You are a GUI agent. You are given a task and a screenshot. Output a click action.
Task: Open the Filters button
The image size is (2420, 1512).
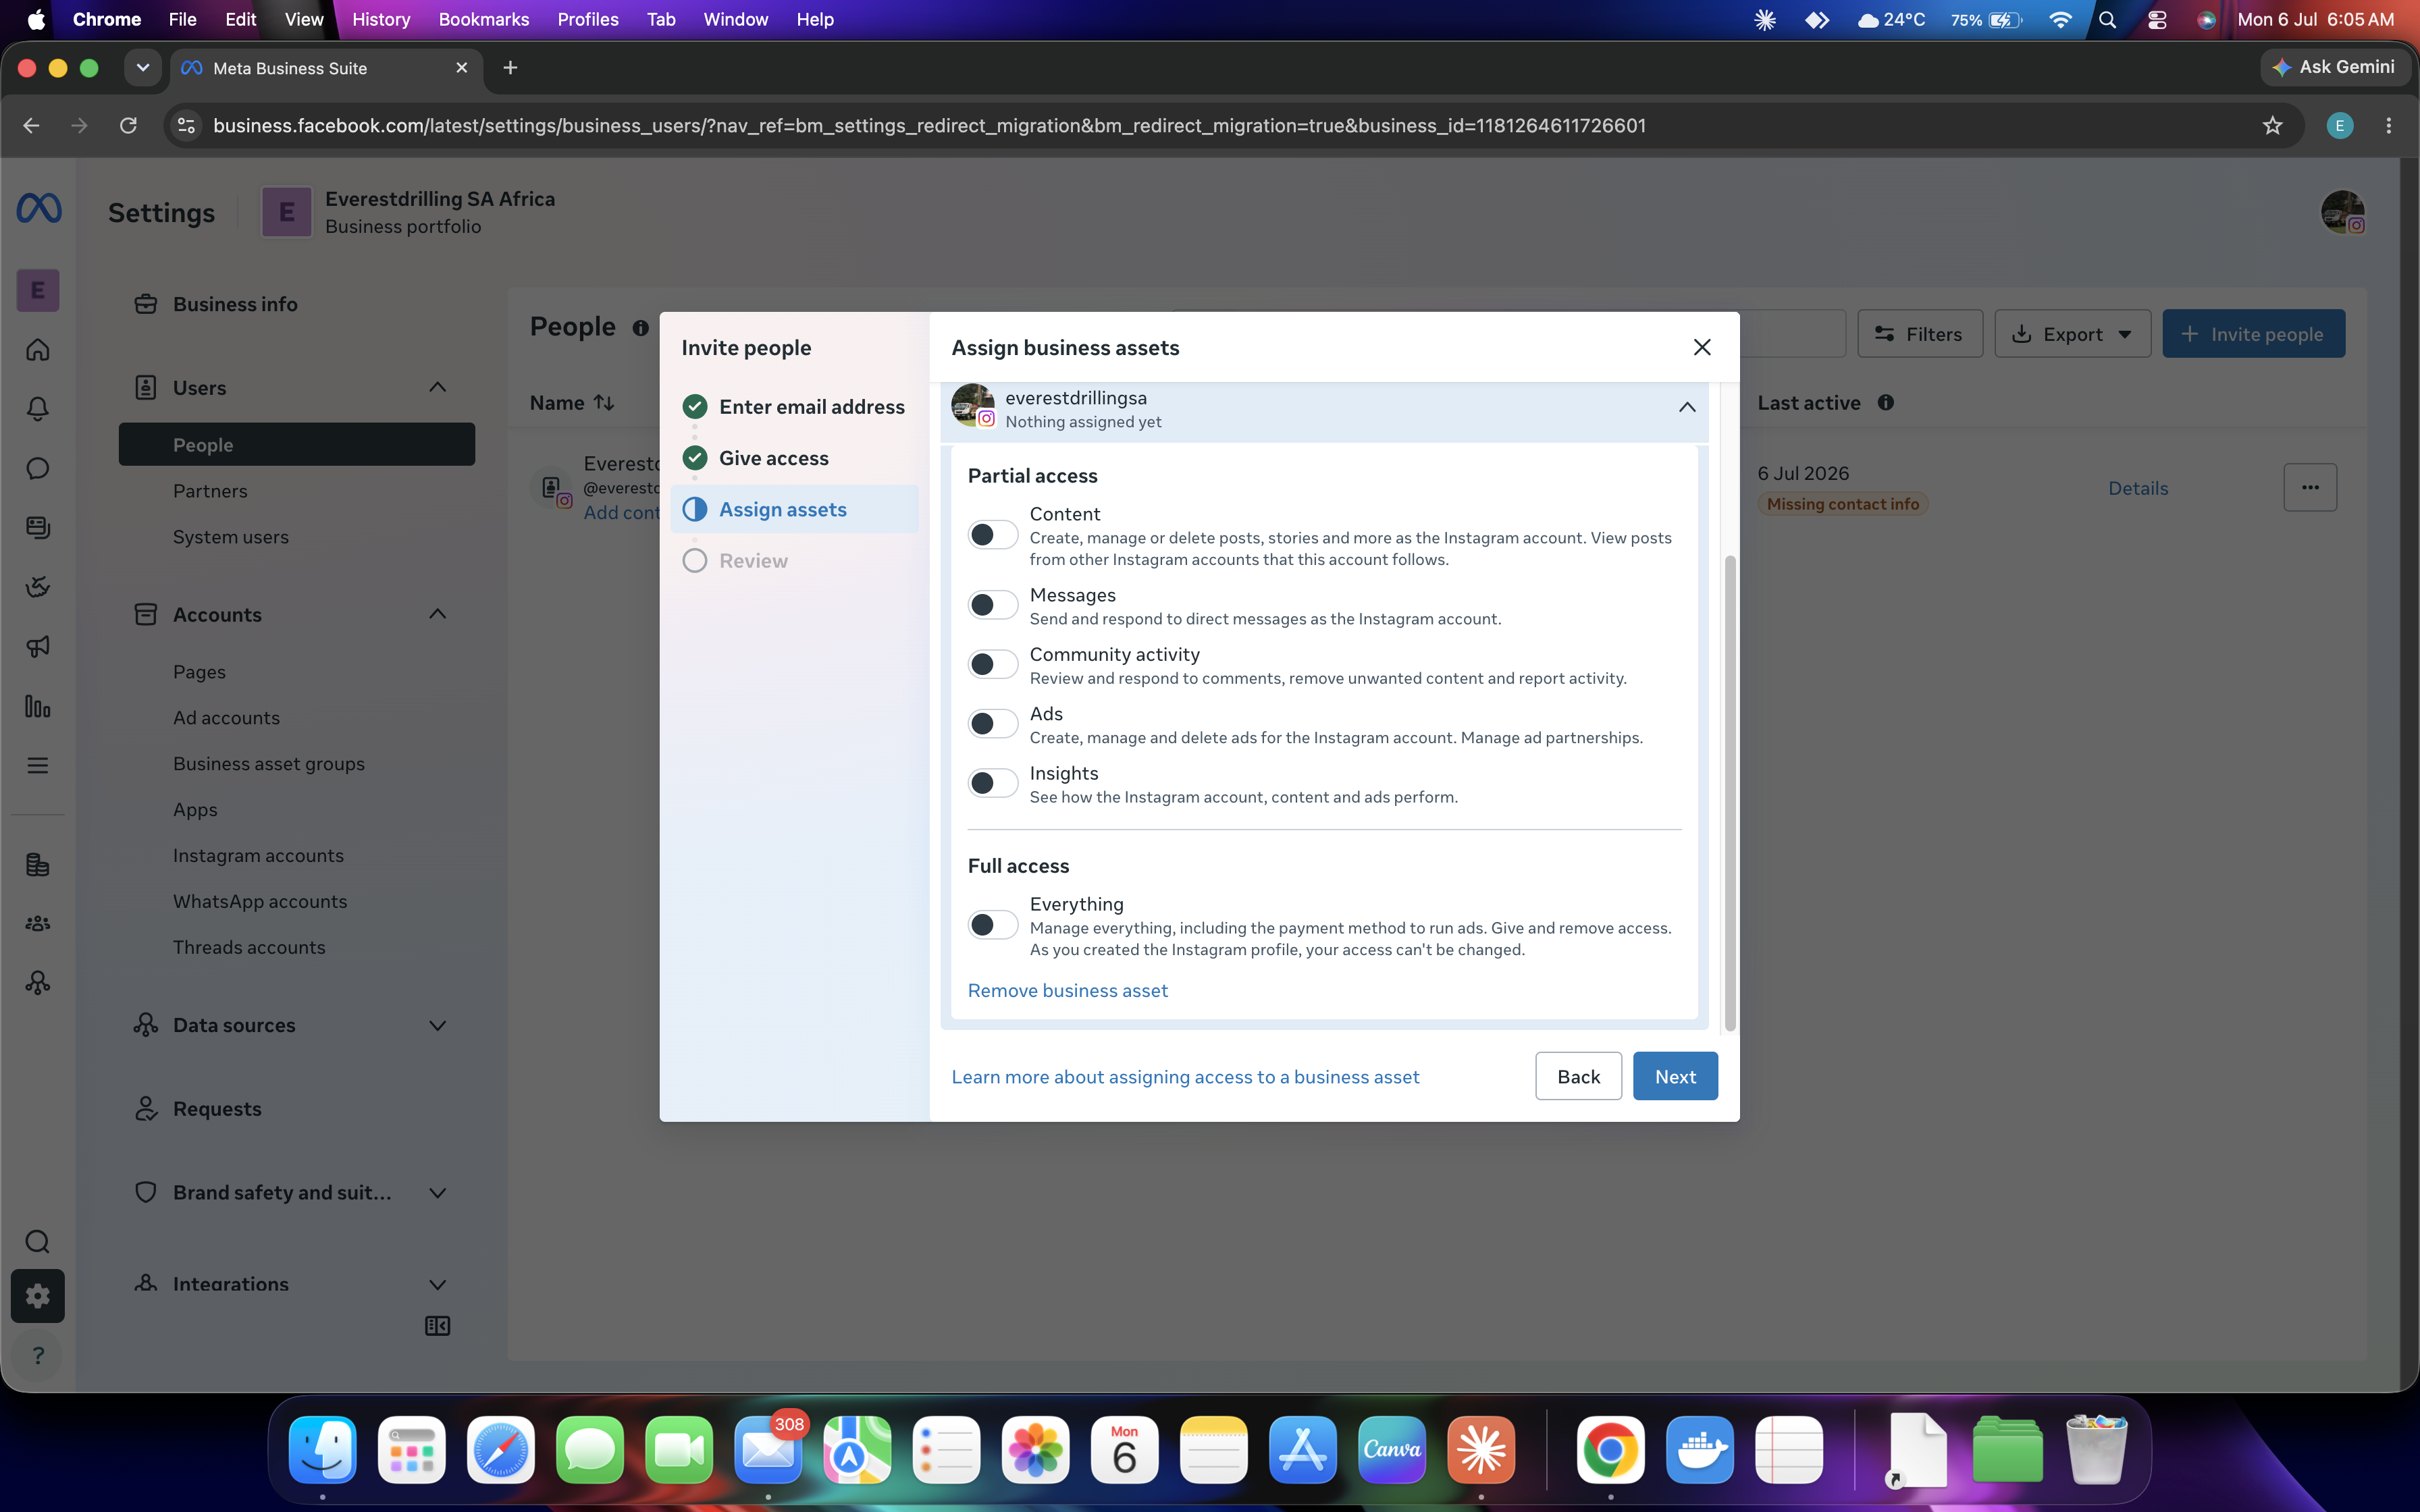tap(1919, 334)
